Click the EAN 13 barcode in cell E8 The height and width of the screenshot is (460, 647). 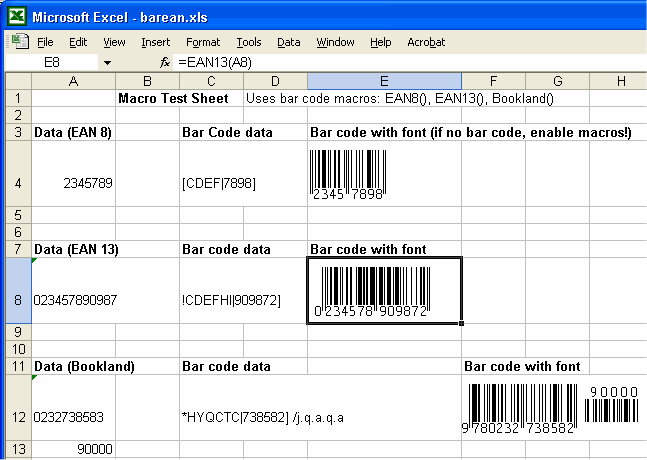pos(373,291)
